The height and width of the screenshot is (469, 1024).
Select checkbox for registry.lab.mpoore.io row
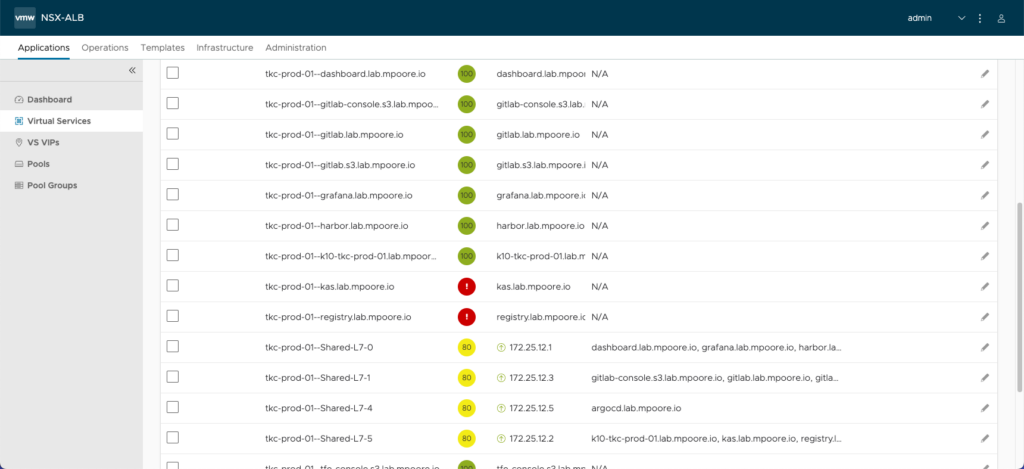coord(172,316)
